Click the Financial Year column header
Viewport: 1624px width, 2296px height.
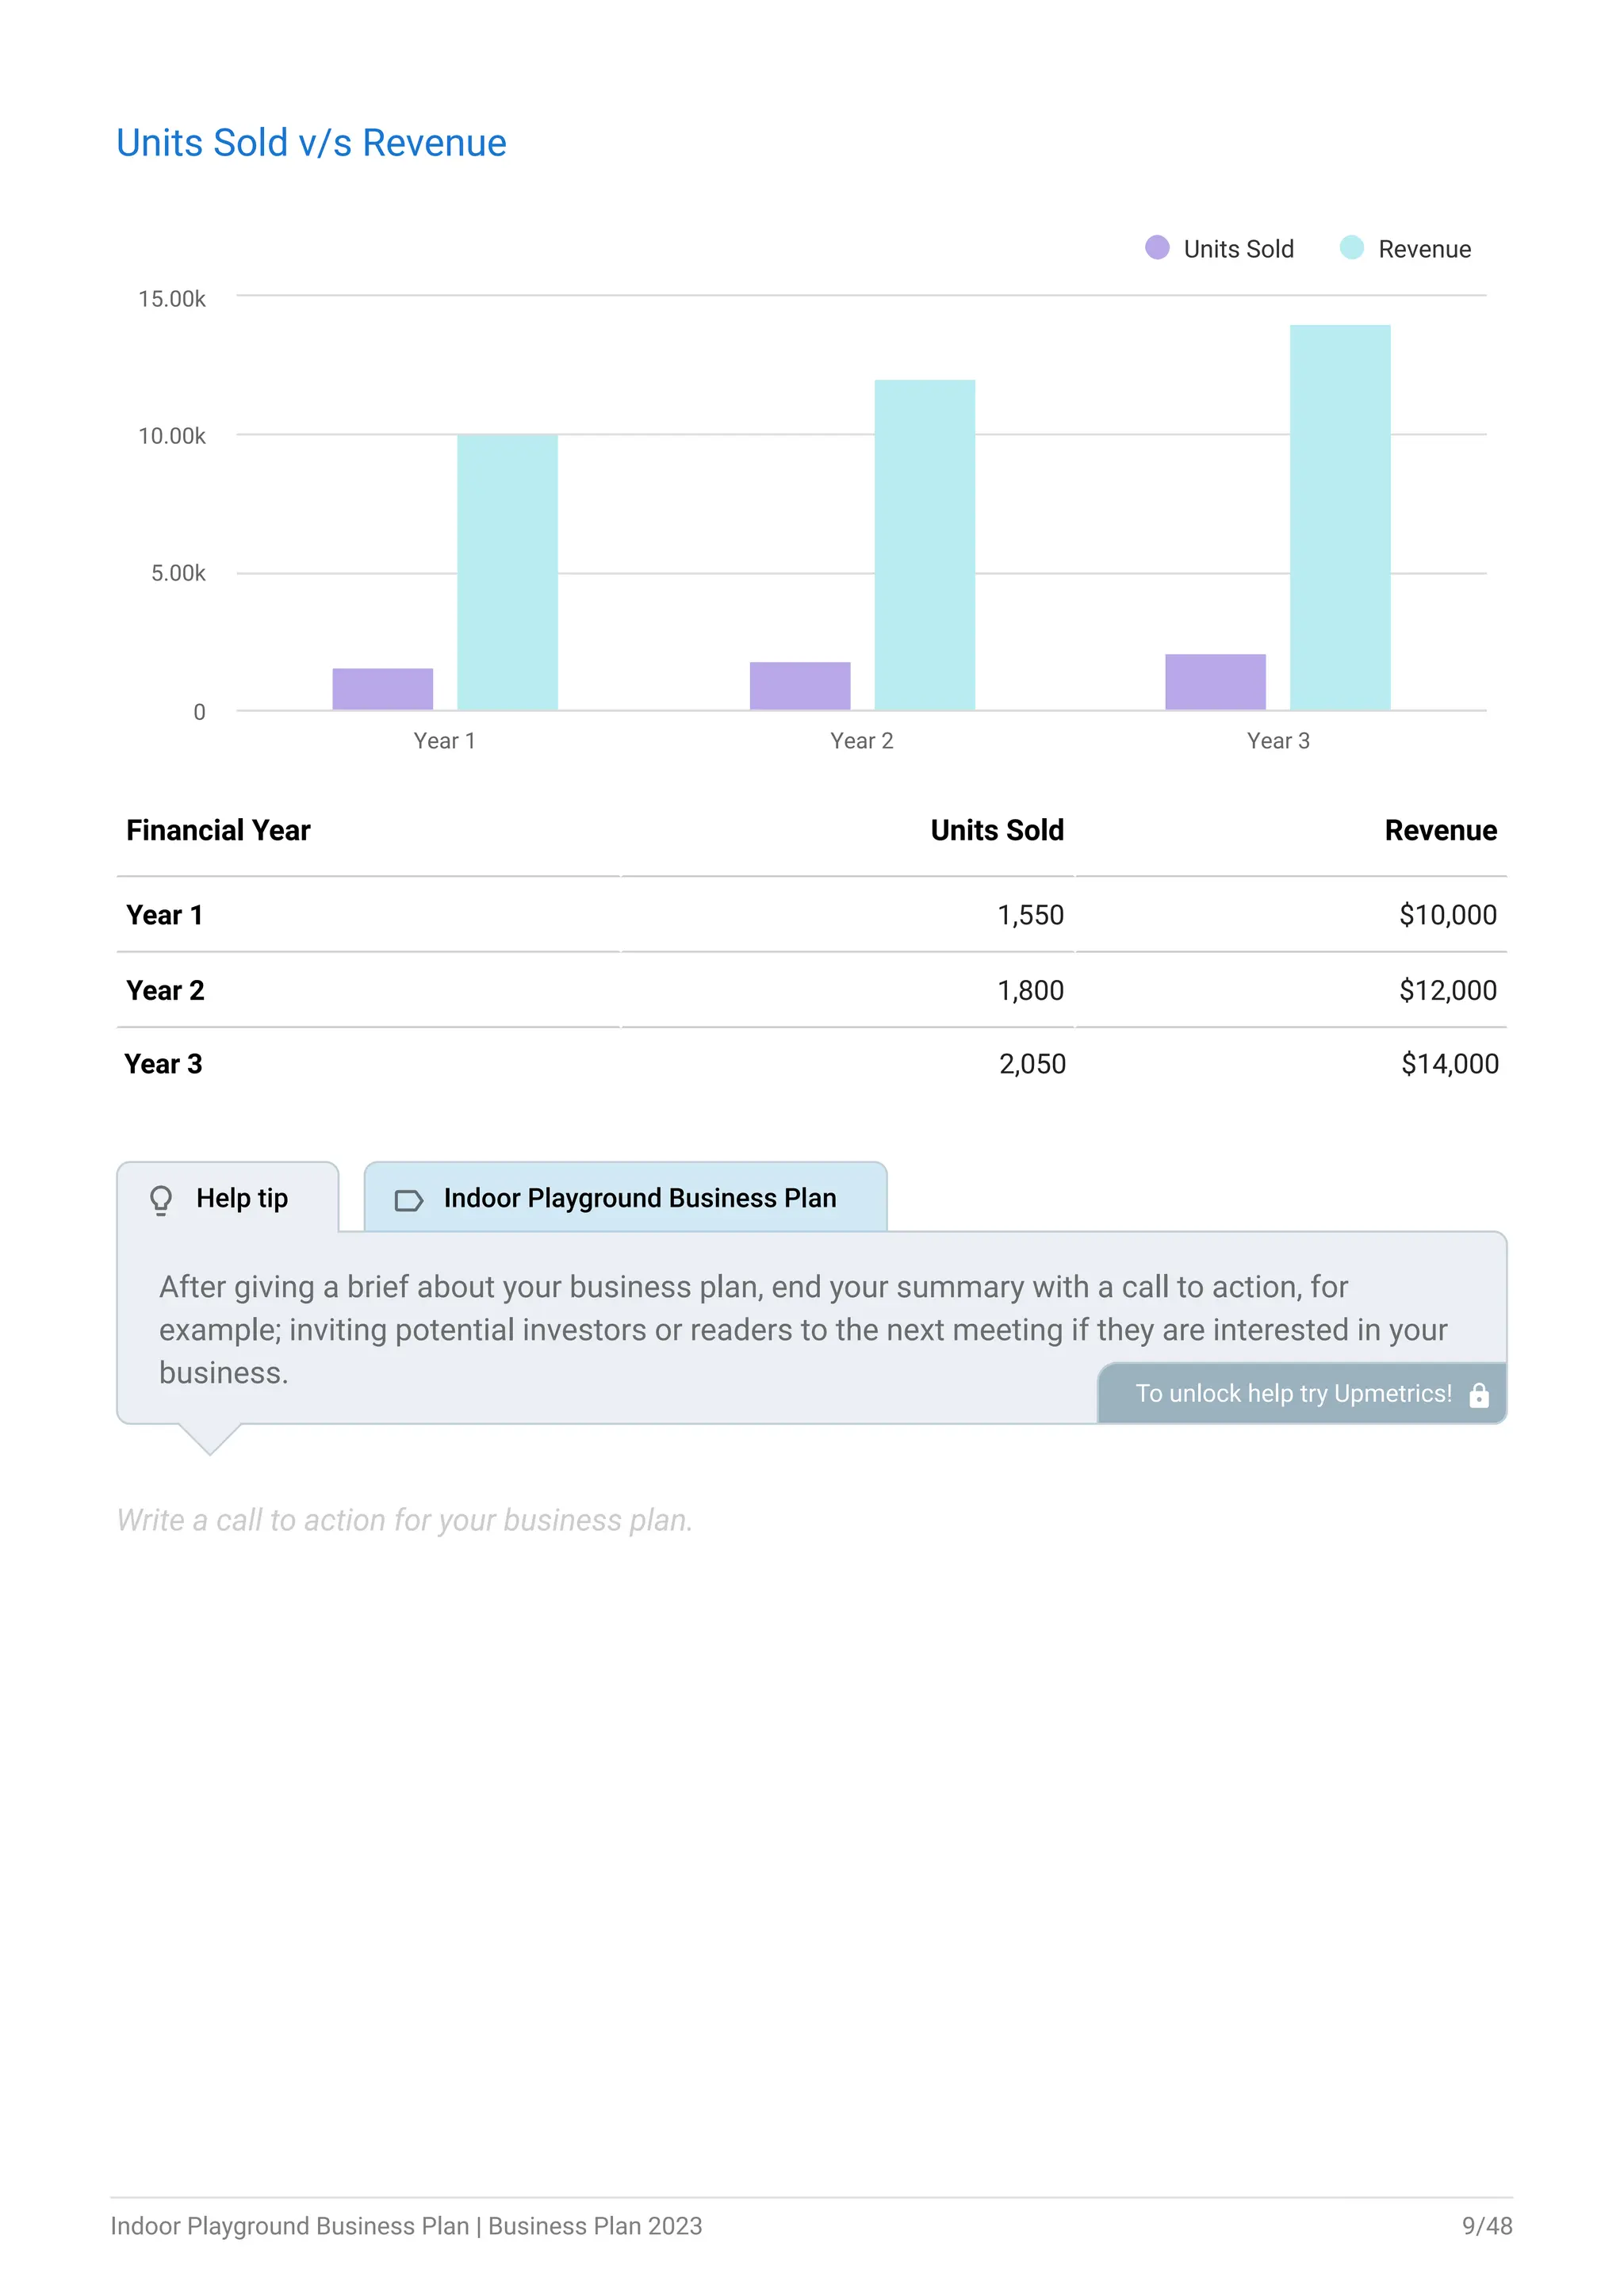[218, 830]
